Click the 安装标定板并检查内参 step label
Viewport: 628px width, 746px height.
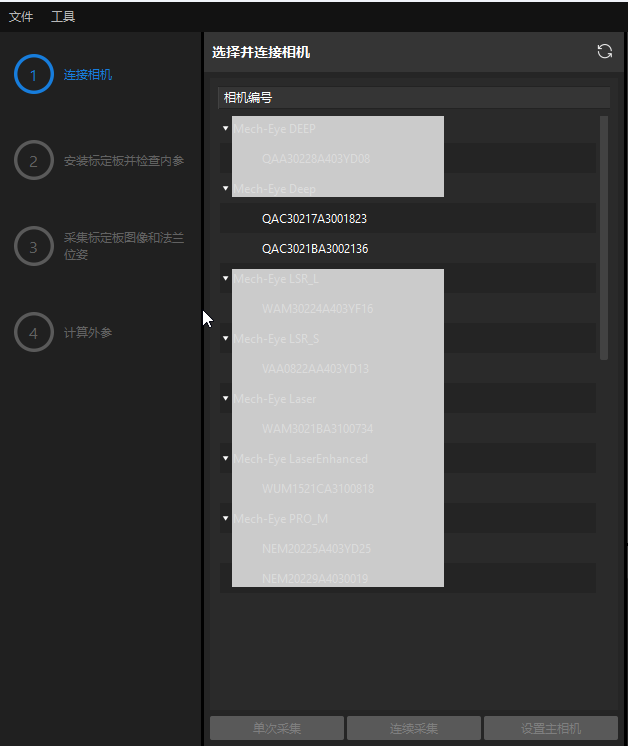(124, 161)
